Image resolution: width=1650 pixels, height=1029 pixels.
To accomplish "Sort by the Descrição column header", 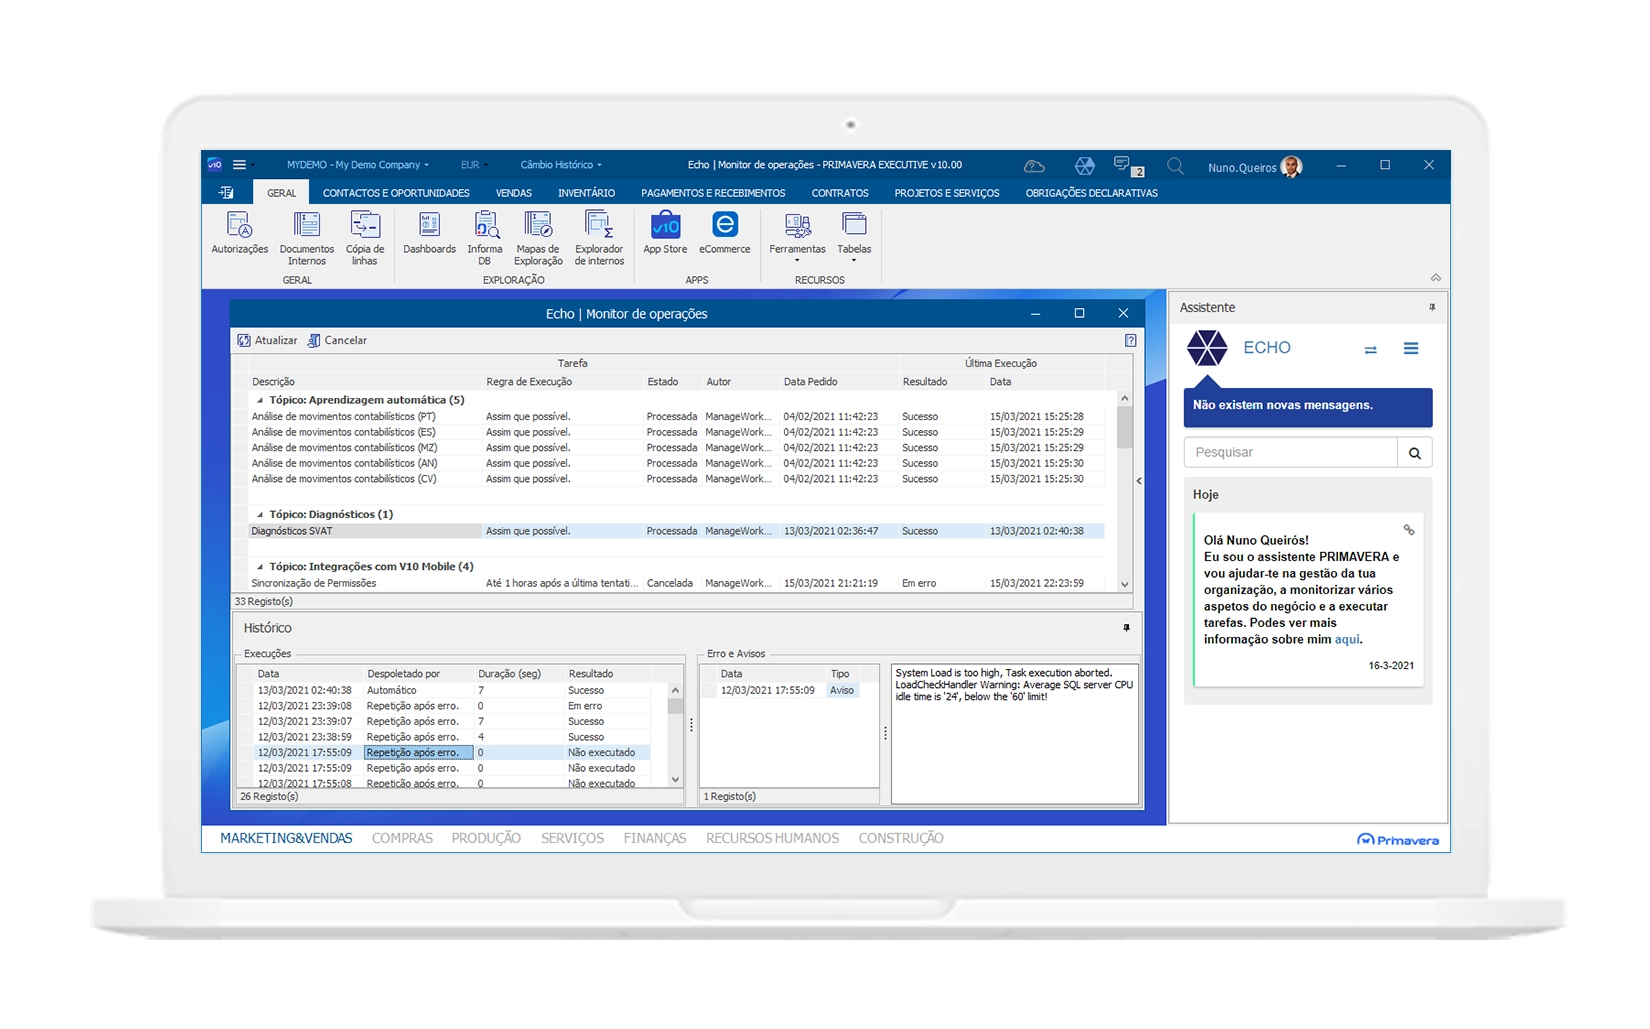I will 273,382.
